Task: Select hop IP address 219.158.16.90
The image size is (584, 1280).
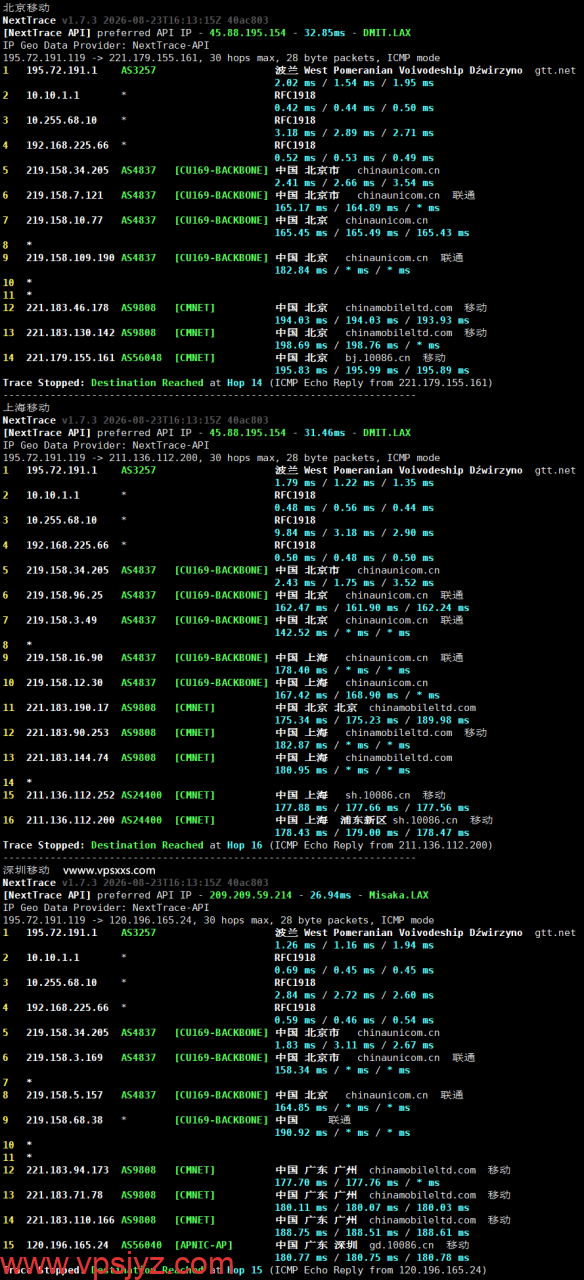Action: 65,658
